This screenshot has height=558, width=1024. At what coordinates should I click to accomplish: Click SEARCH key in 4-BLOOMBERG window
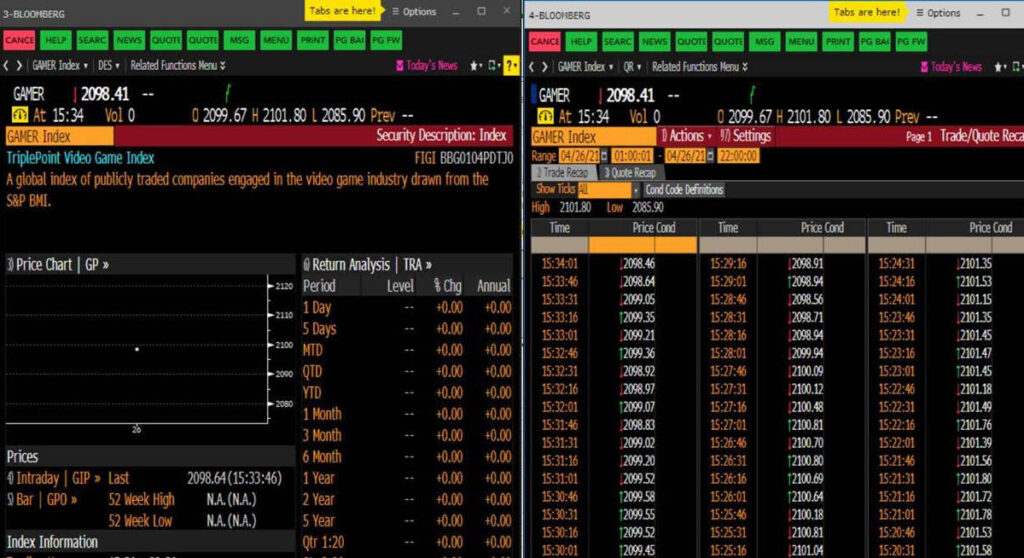618,42
